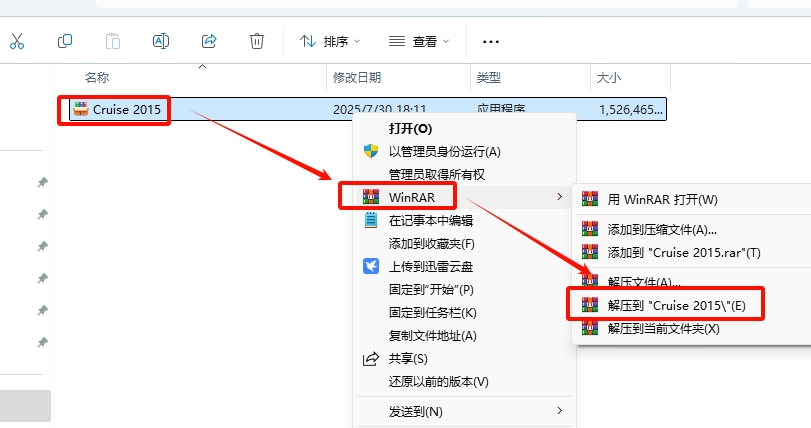Sort by the 大小 column header
This screenshot has width=811, height=428.
(x=609, y=78)
